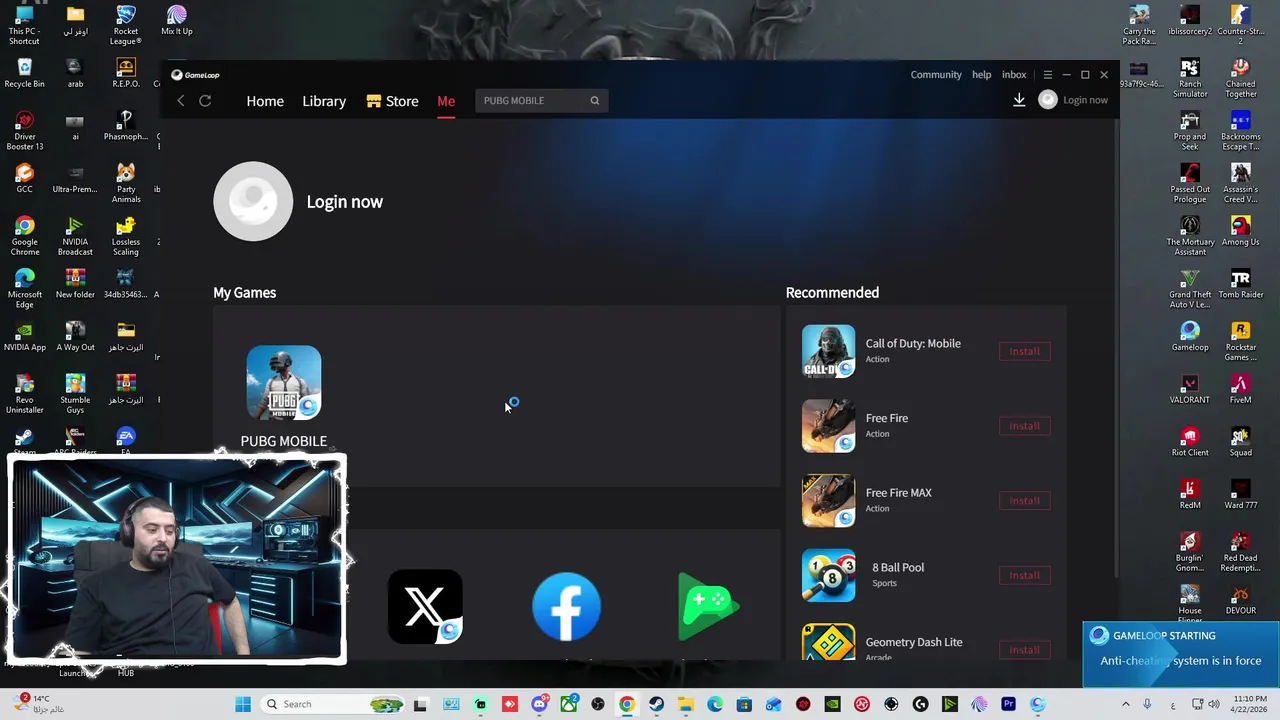Click the 8 Ball Pool title text

coord(898,567)
